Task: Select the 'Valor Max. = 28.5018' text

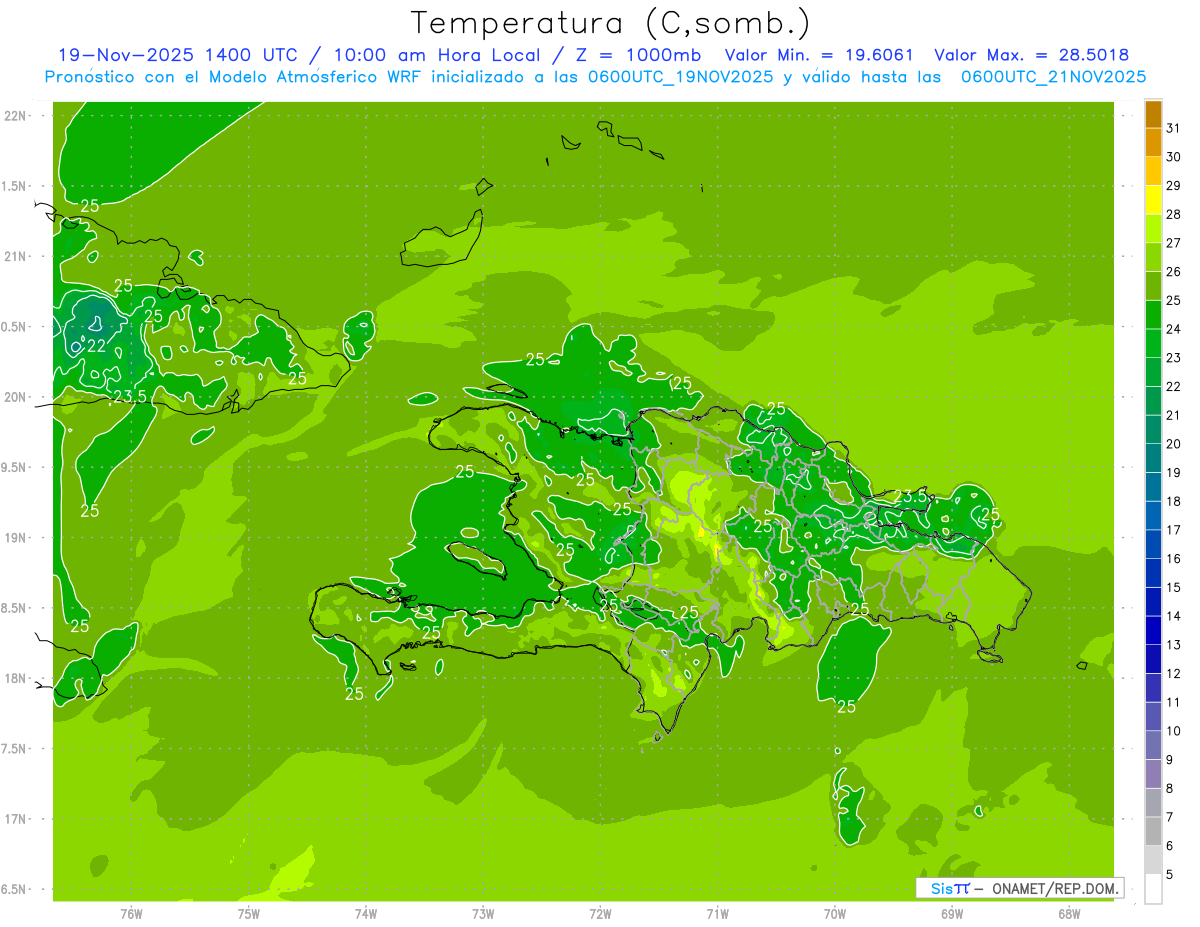Action: click(1032, 55)
